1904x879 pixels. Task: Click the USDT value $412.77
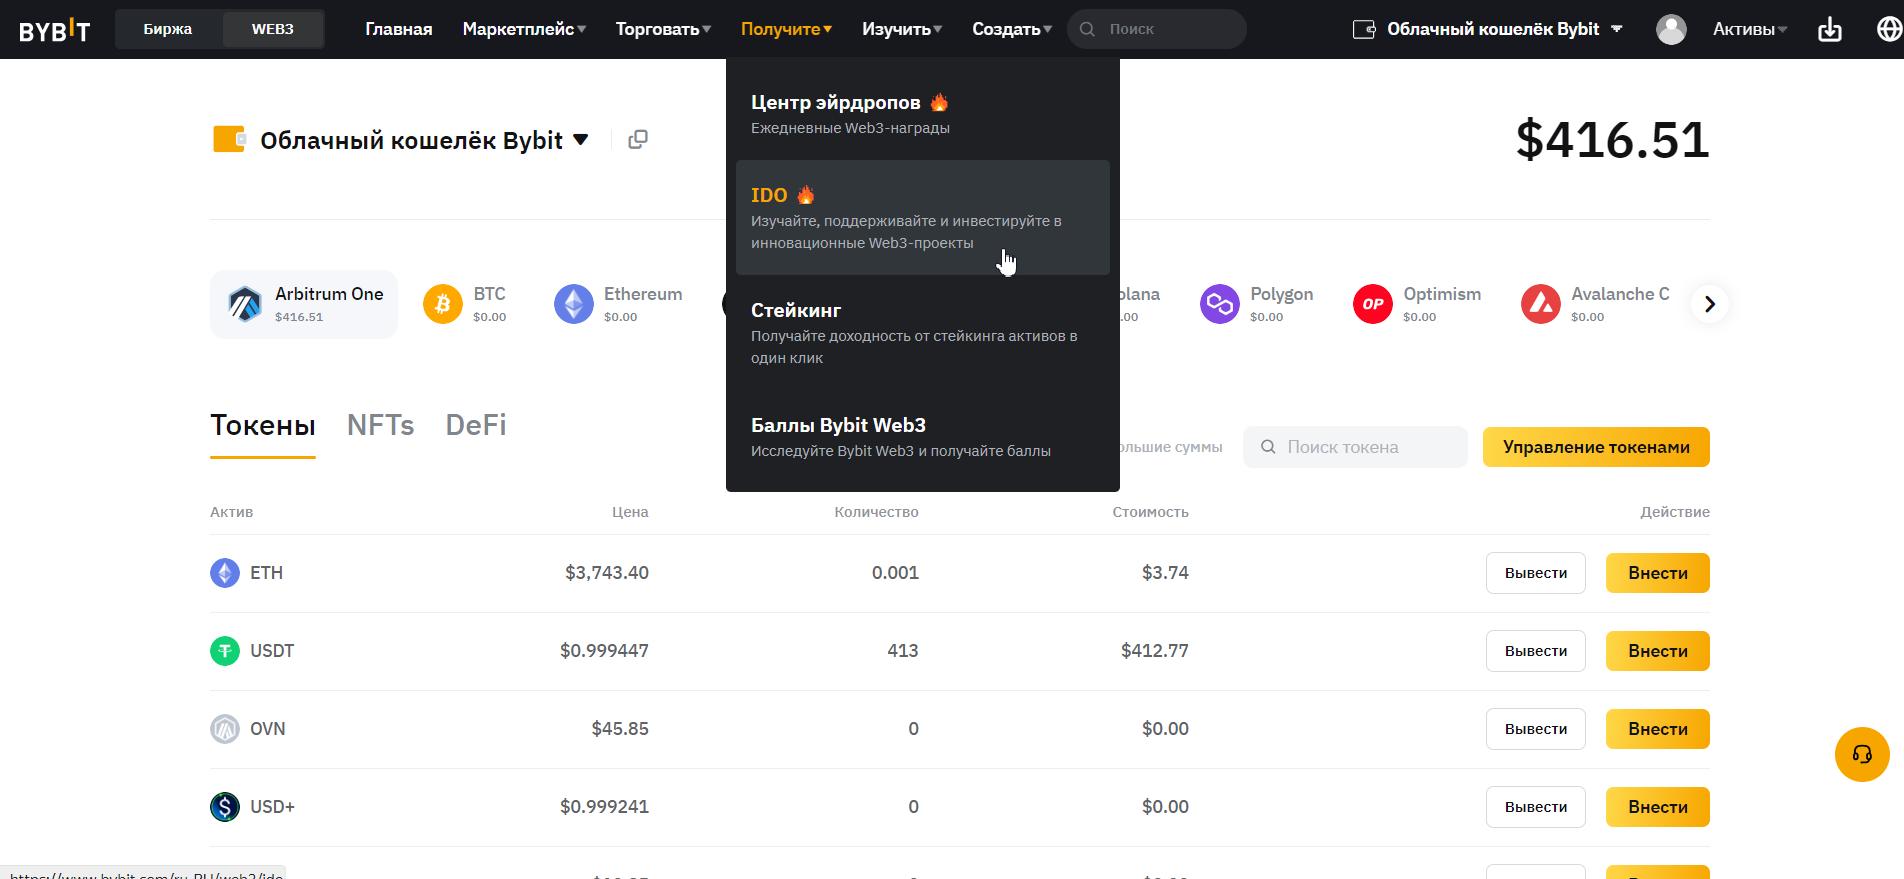[1155, 651]
